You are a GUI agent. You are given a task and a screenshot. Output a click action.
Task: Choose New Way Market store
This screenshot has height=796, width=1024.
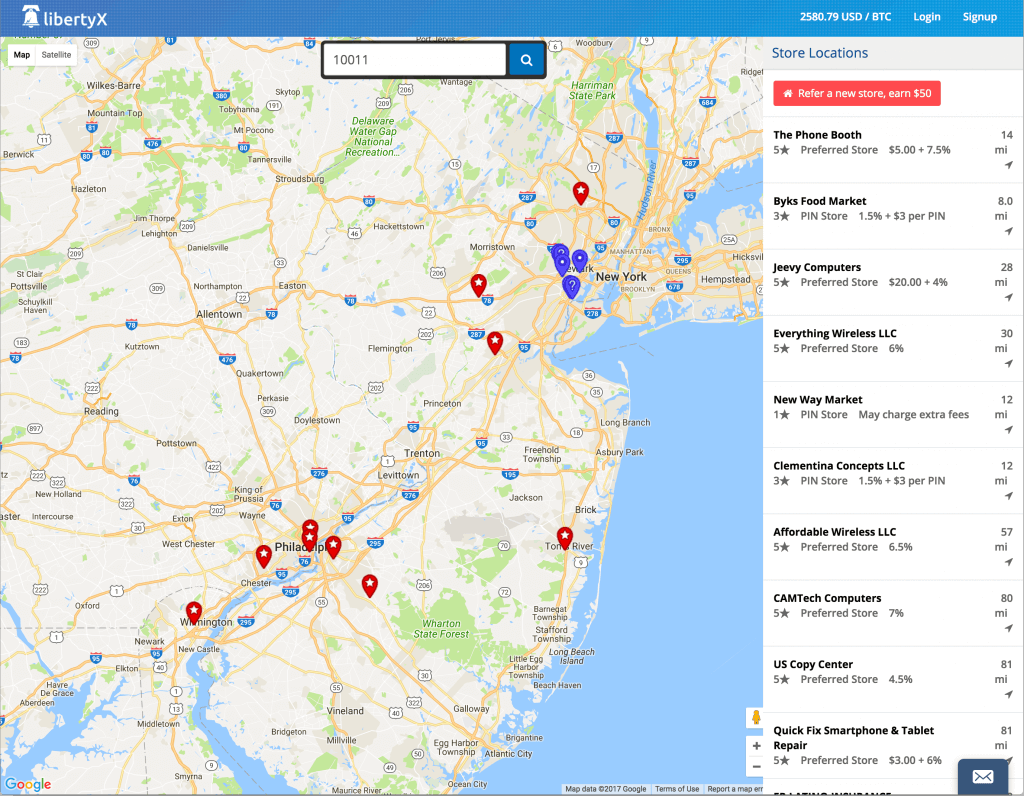(818, 400)
